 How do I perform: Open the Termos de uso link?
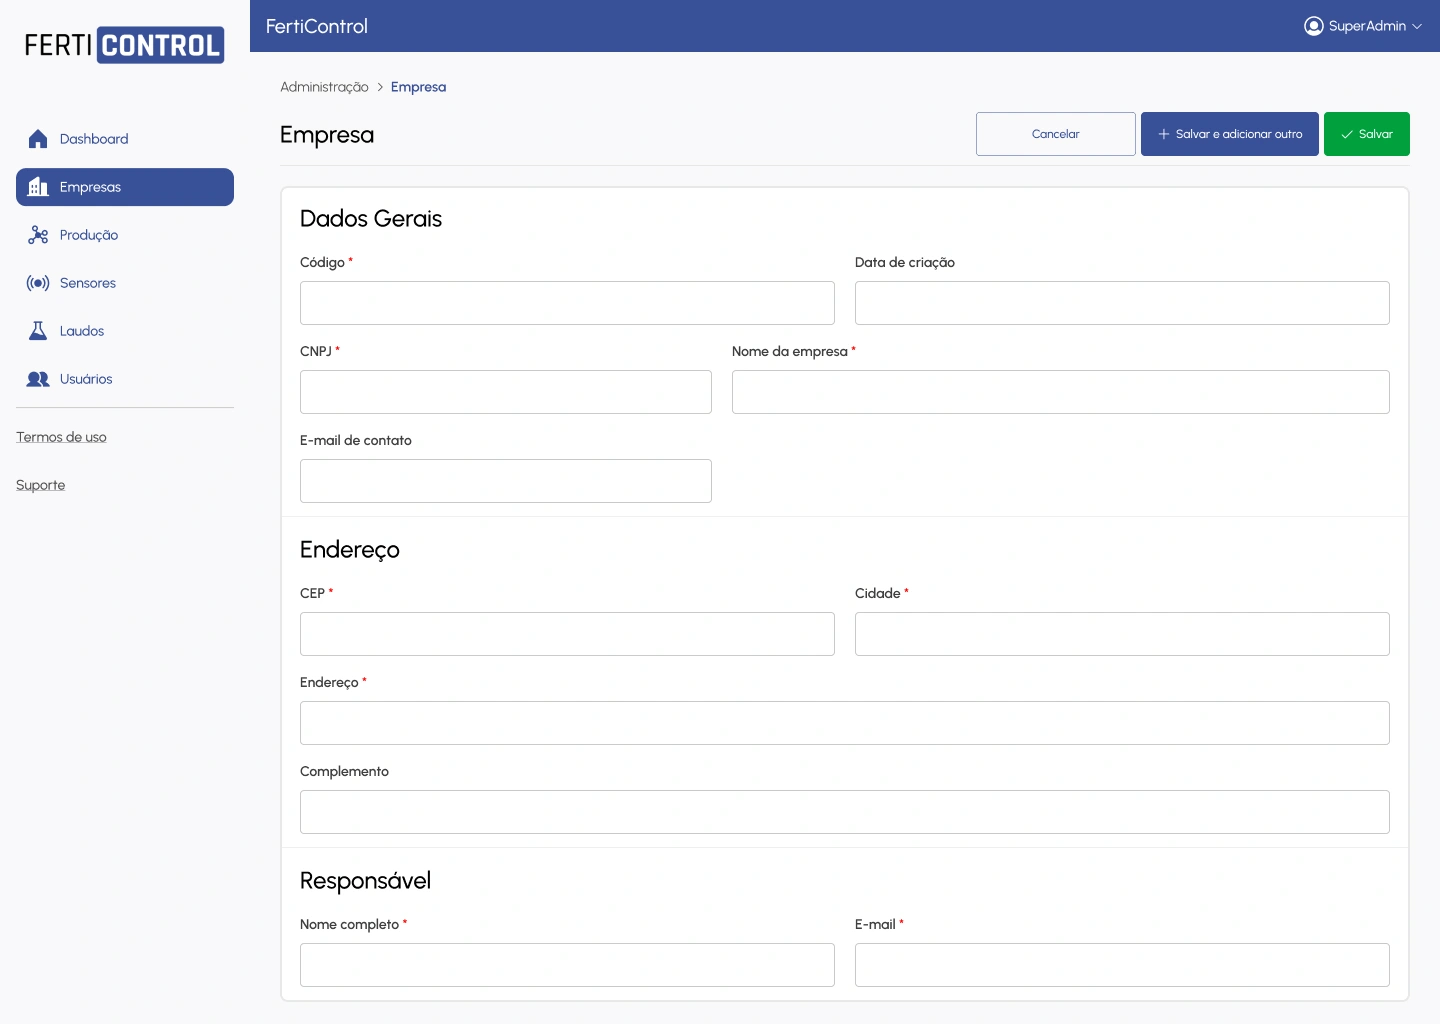pyautogui.click(x=61, y=437)
